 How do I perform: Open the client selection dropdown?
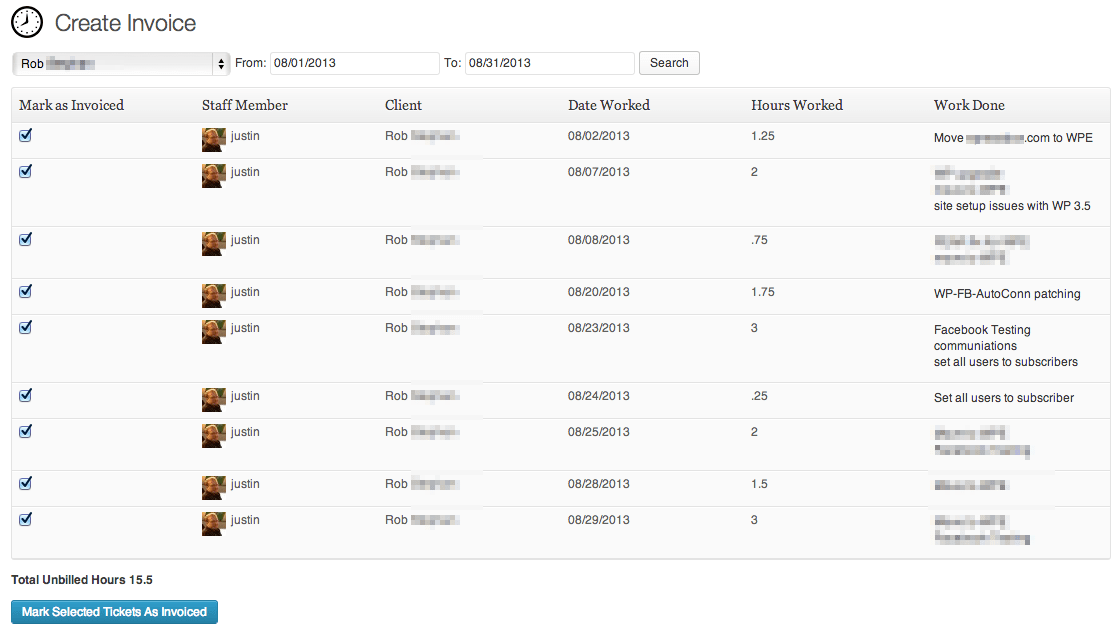coord(121,63)
